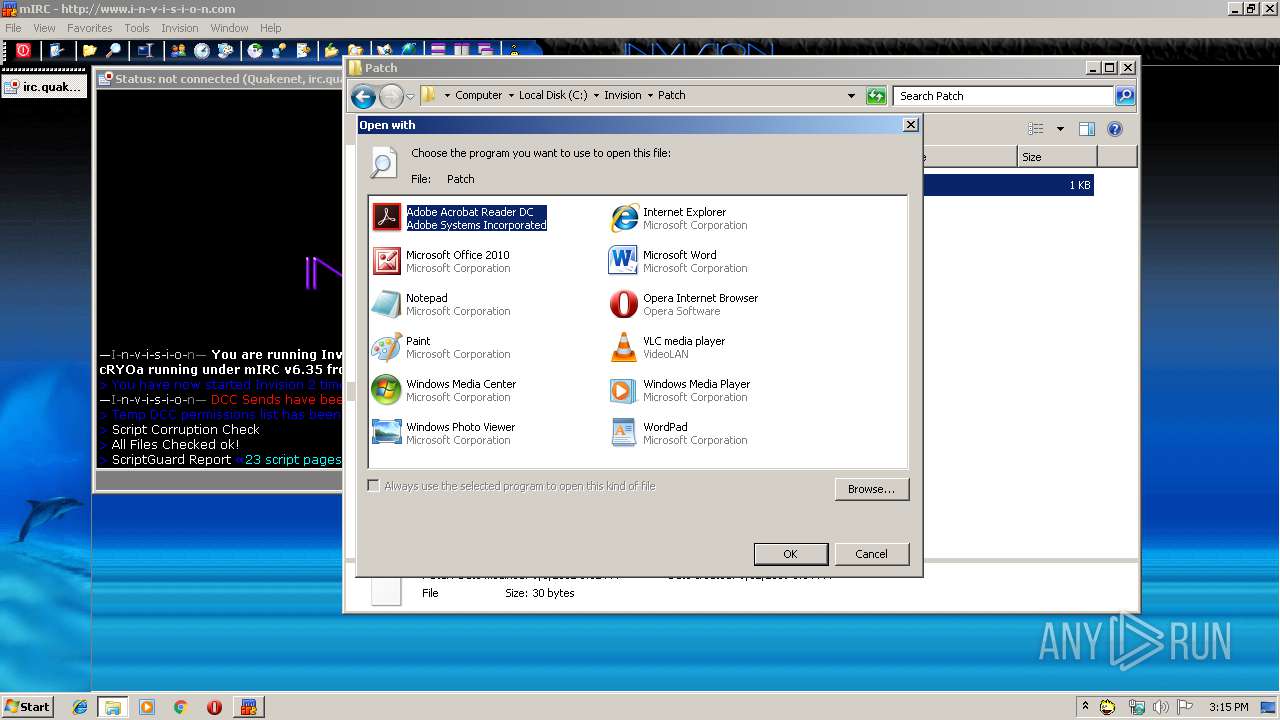Click the volume icon in system tray
Viewport: 1280px width, 720px height.
click(x=1160, y=707)
